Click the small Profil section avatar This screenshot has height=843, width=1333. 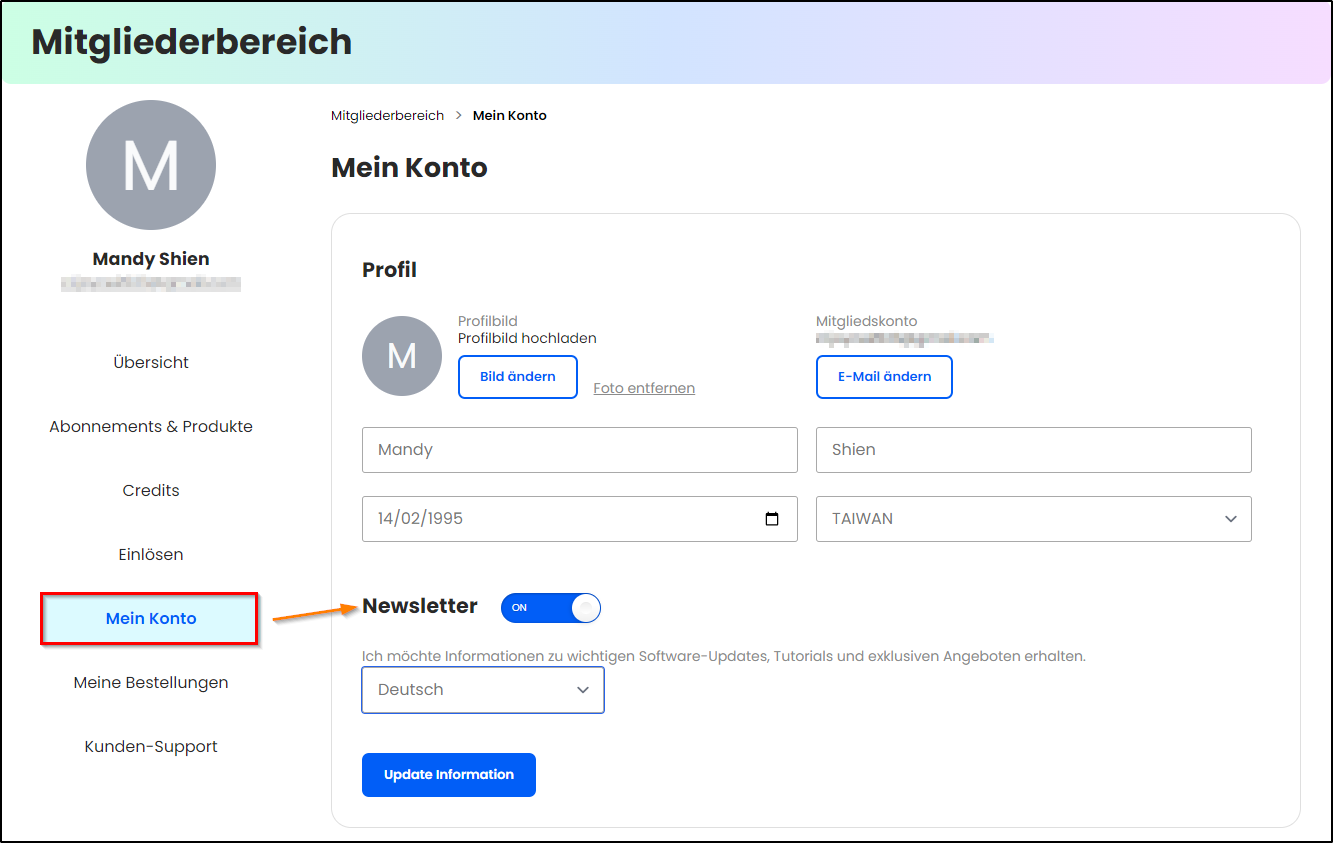[402, 356]
